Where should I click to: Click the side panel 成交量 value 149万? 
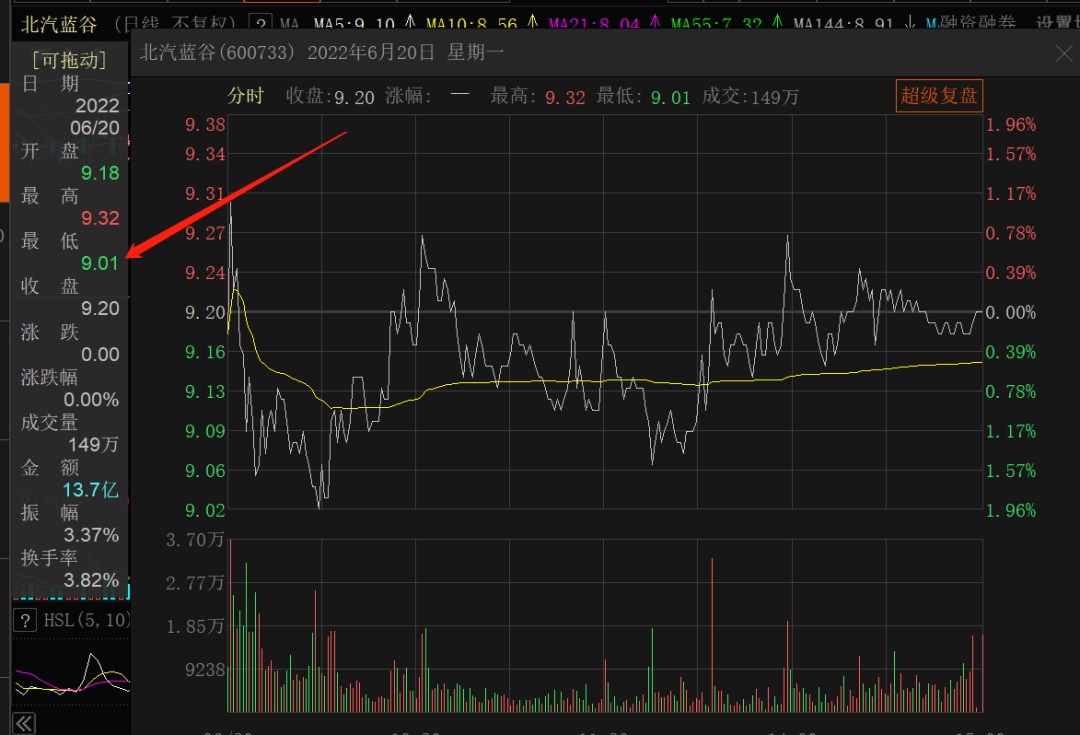coord(94,444)
